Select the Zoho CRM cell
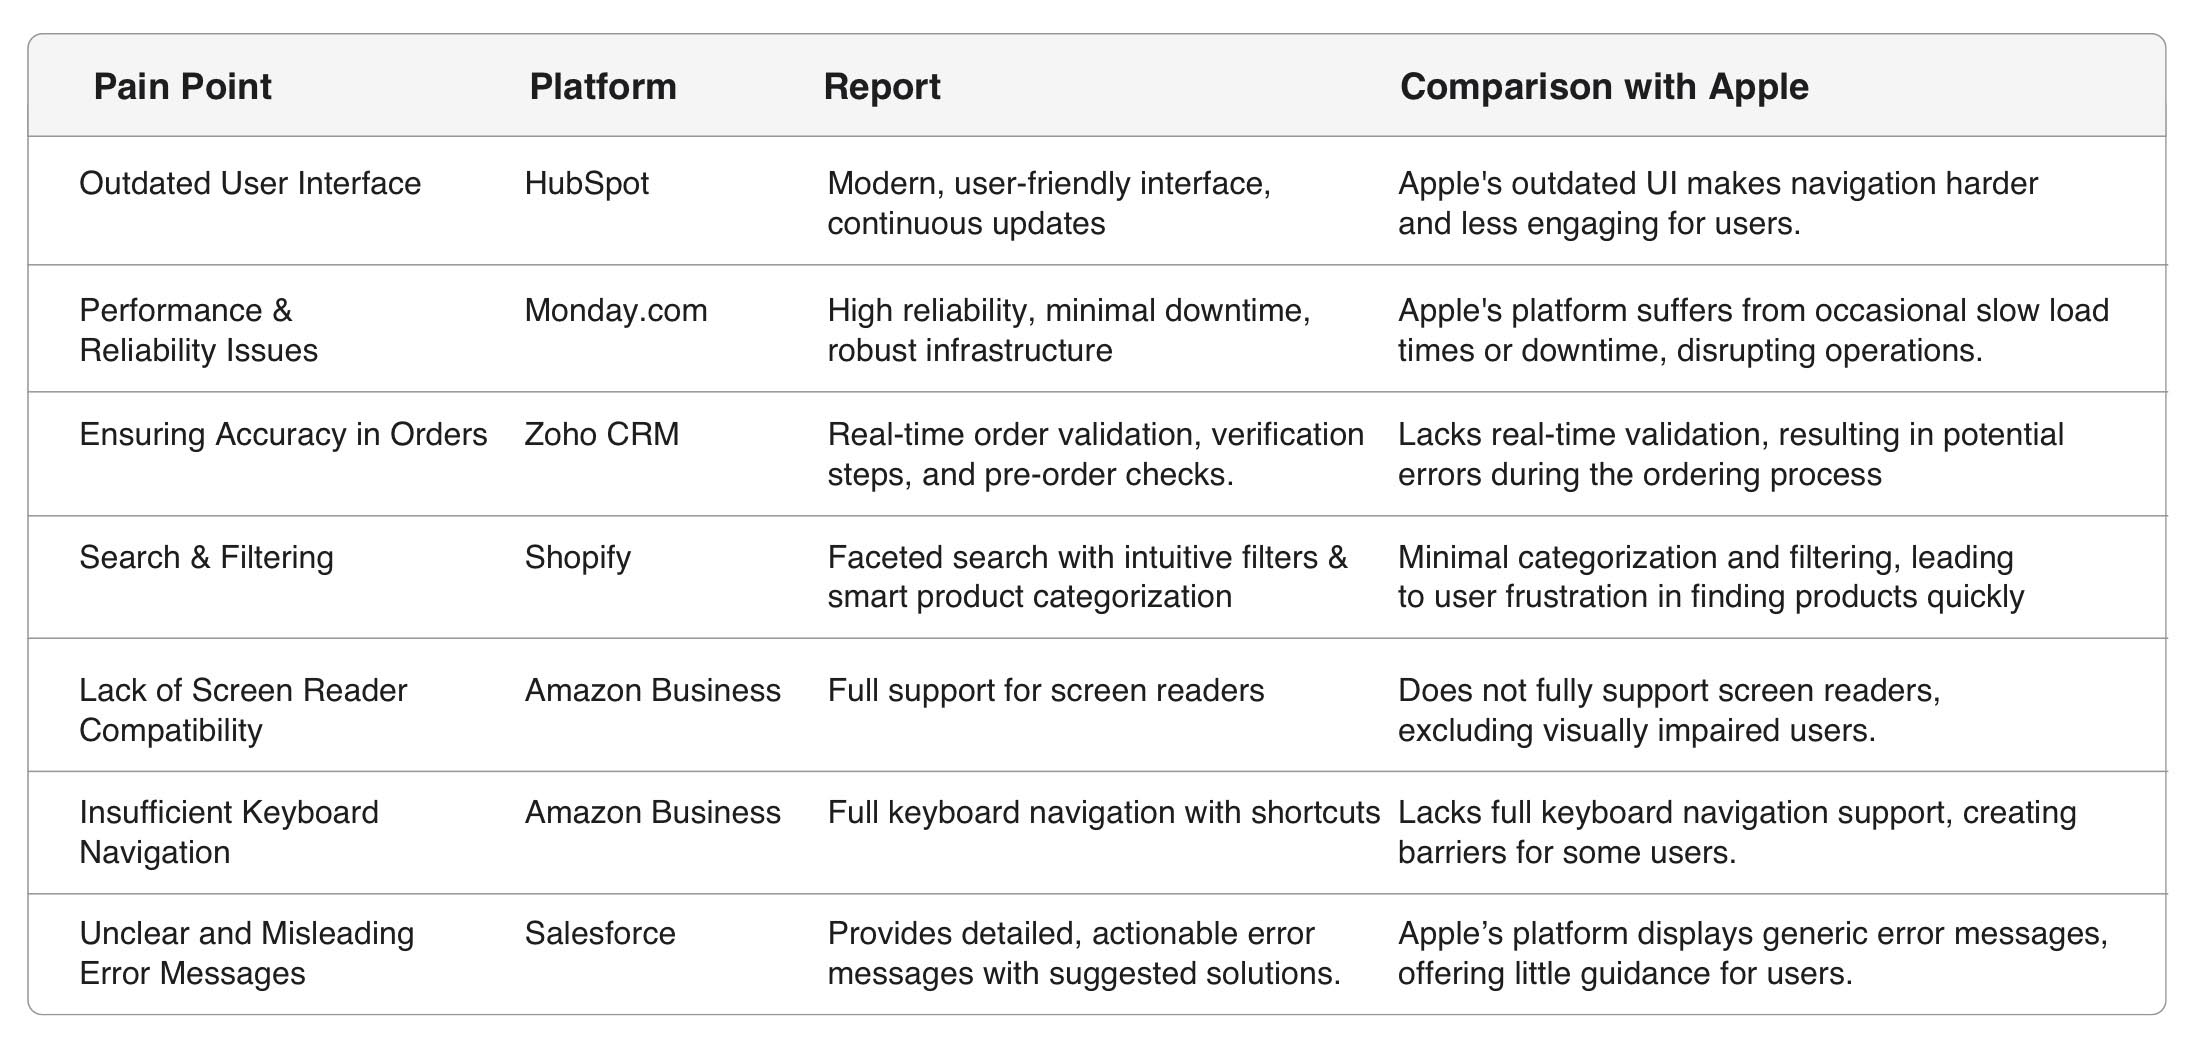Viewport: 2194px width, 1048px height. [601, 435]
